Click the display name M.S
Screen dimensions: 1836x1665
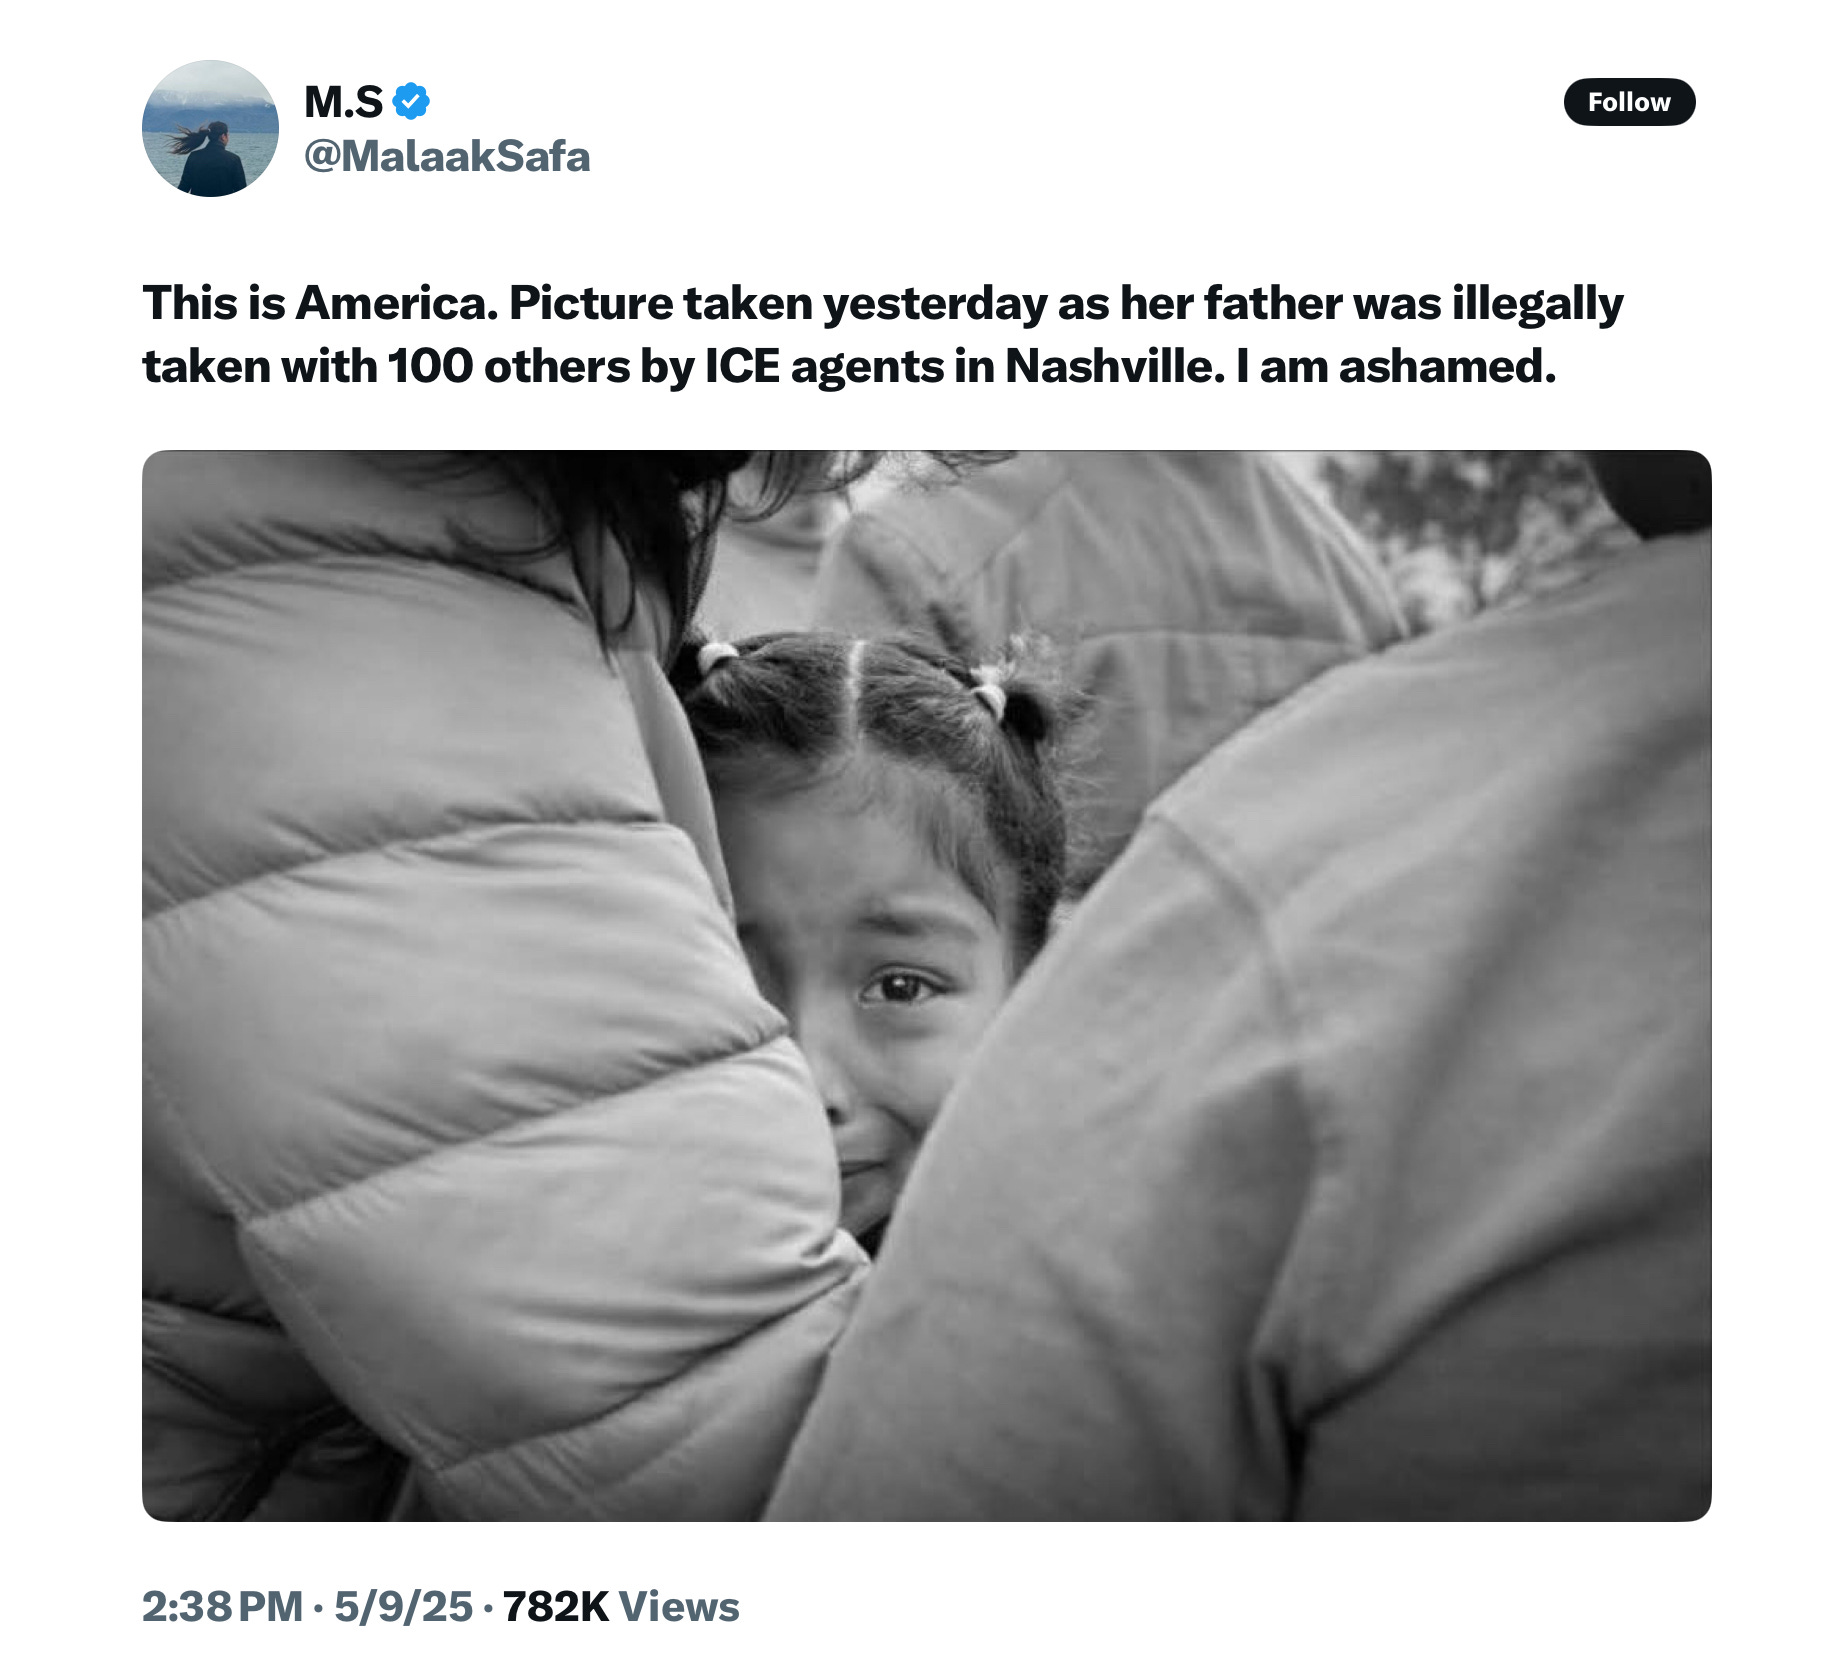pos(343,101)
